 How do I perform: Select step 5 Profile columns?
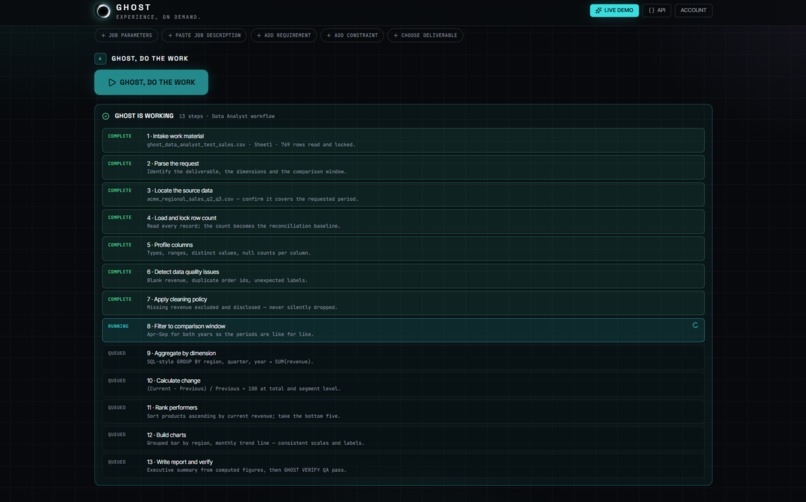403,249
